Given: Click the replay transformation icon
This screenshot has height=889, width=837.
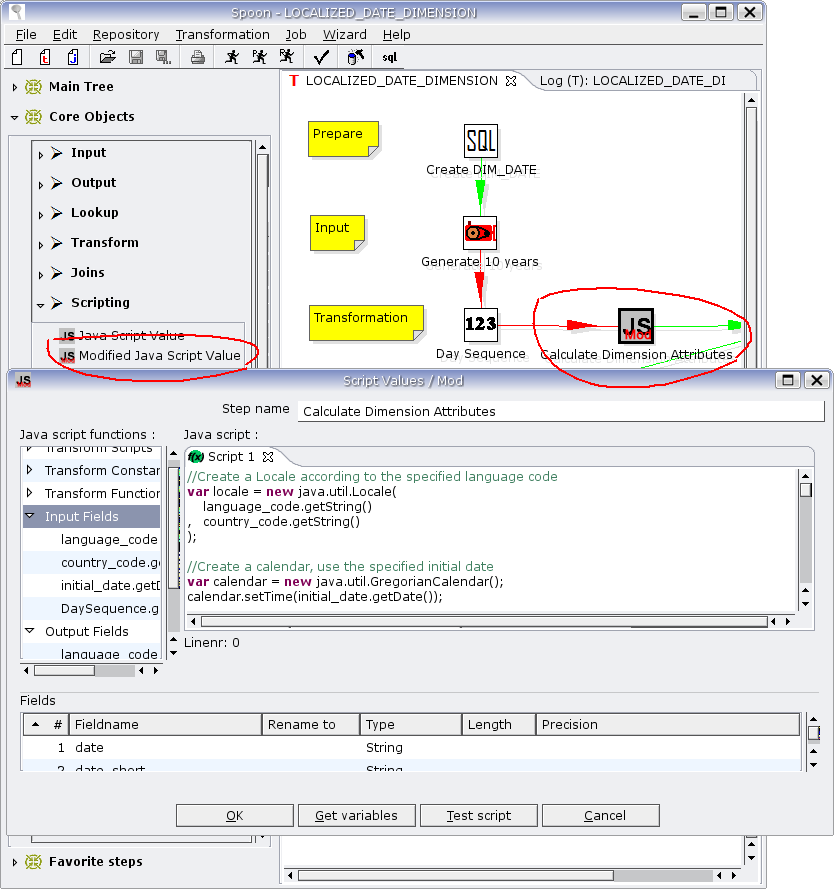Looking at the screenshot, I should tap(287, 57).
